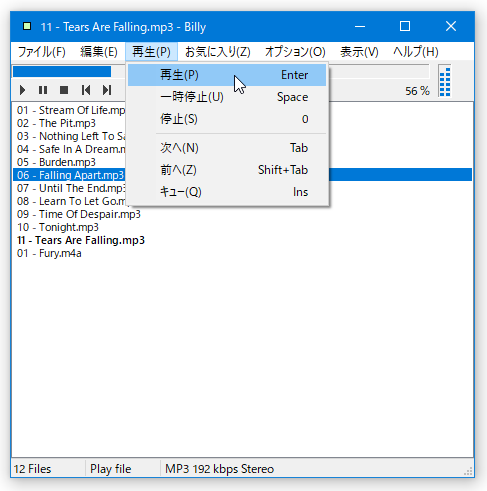Select 06 - Falling Apart.mp3

(x=70, y=175)
